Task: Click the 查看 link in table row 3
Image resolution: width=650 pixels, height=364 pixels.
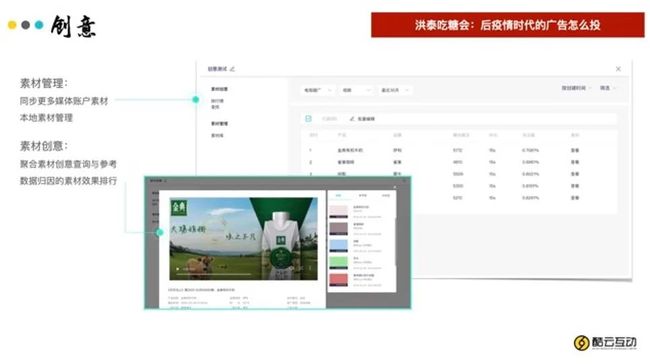Action: pyautogui.click(x=575, y=174)
